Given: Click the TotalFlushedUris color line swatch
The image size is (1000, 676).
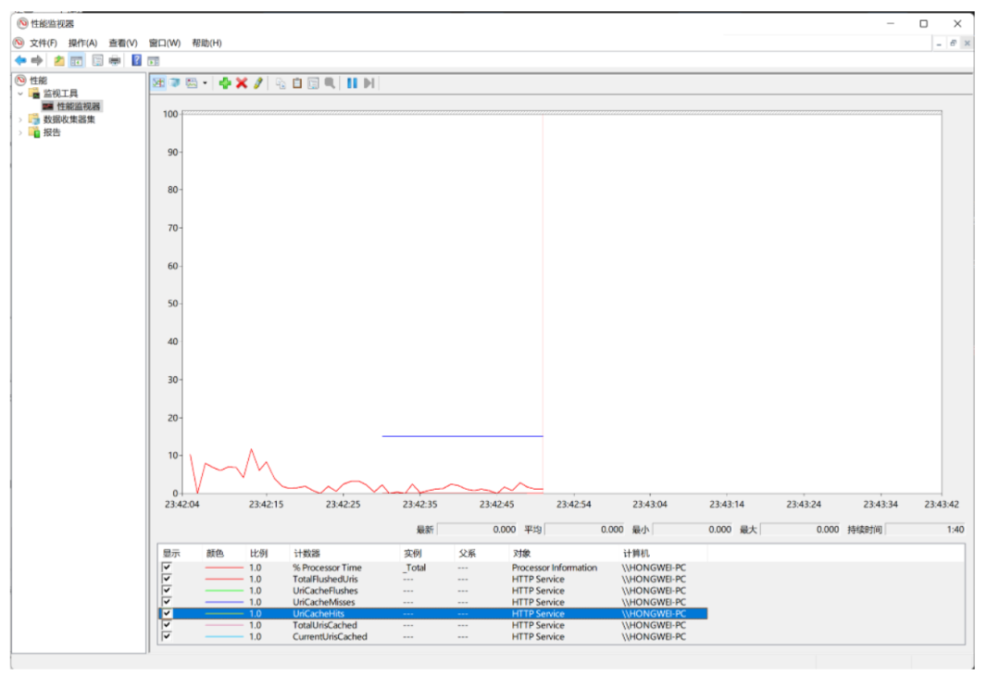Looking at the screenshot, I should point(224,579).
